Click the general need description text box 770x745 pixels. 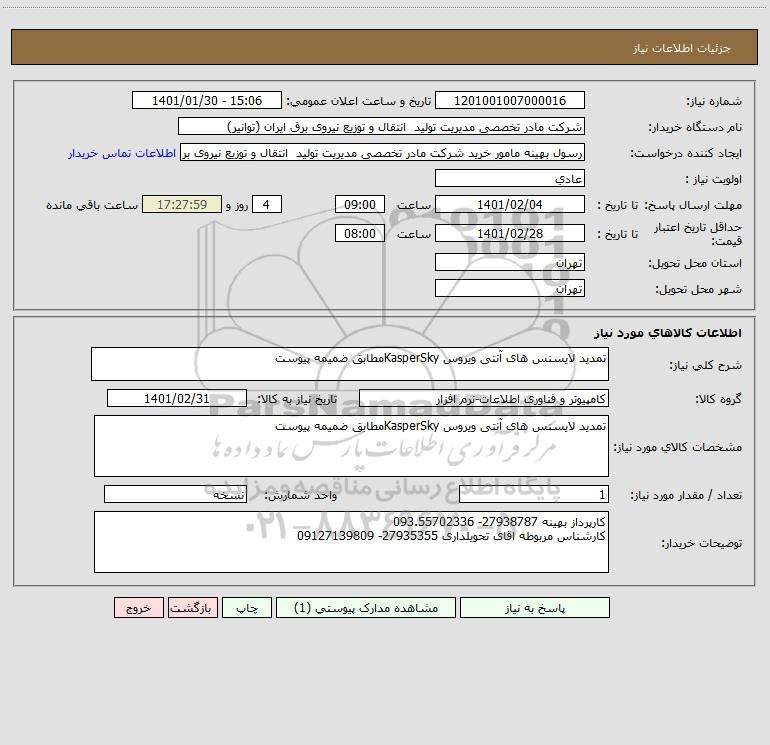(350, 364)
